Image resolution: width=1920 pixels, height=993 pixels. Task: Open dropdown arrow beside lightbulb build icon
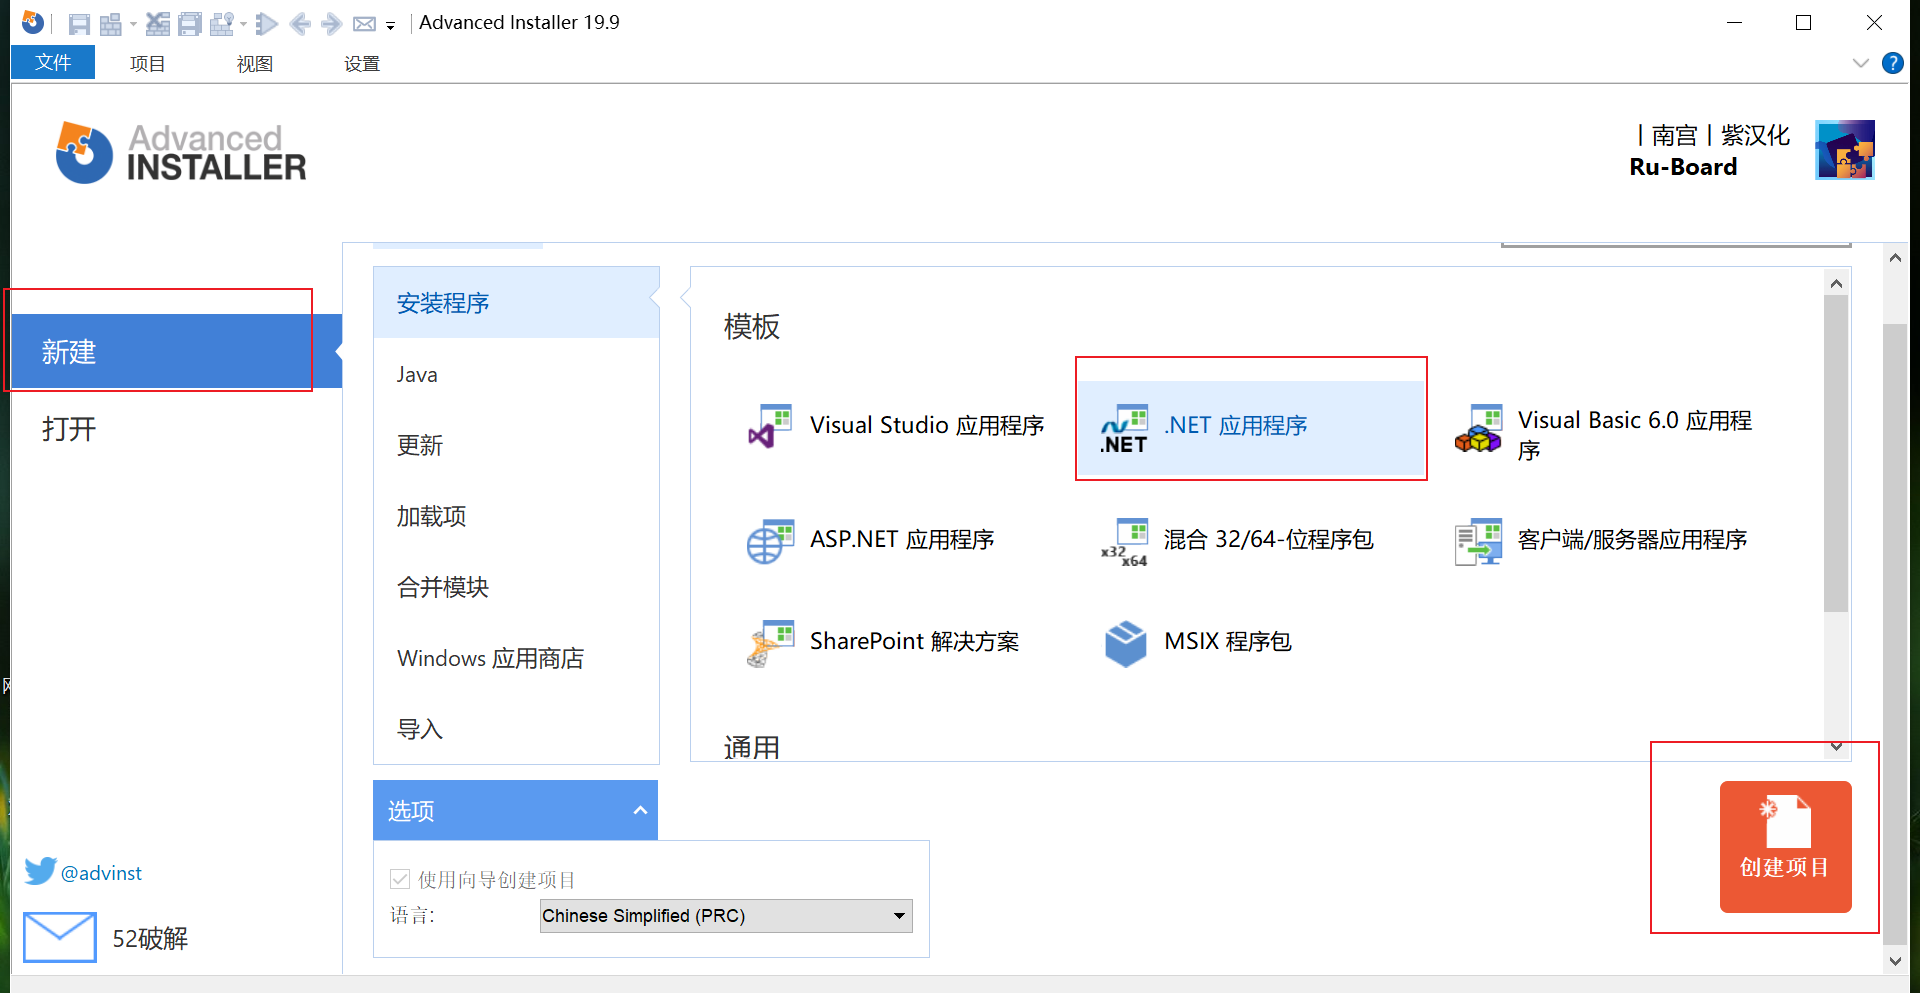[243, 24]
